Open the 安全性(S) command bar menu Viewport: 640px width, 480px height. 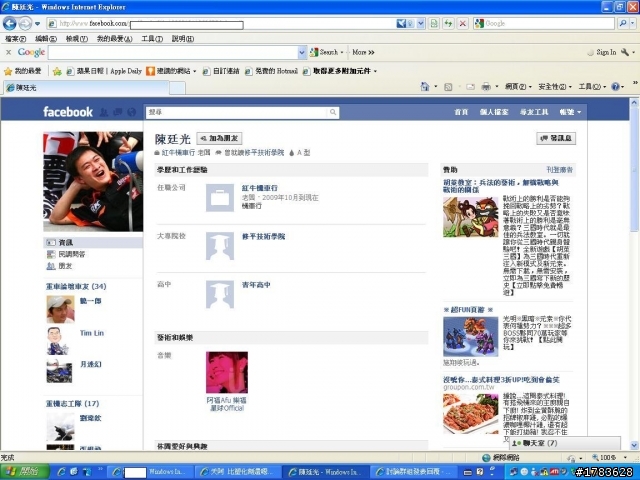tap(555, 87)
